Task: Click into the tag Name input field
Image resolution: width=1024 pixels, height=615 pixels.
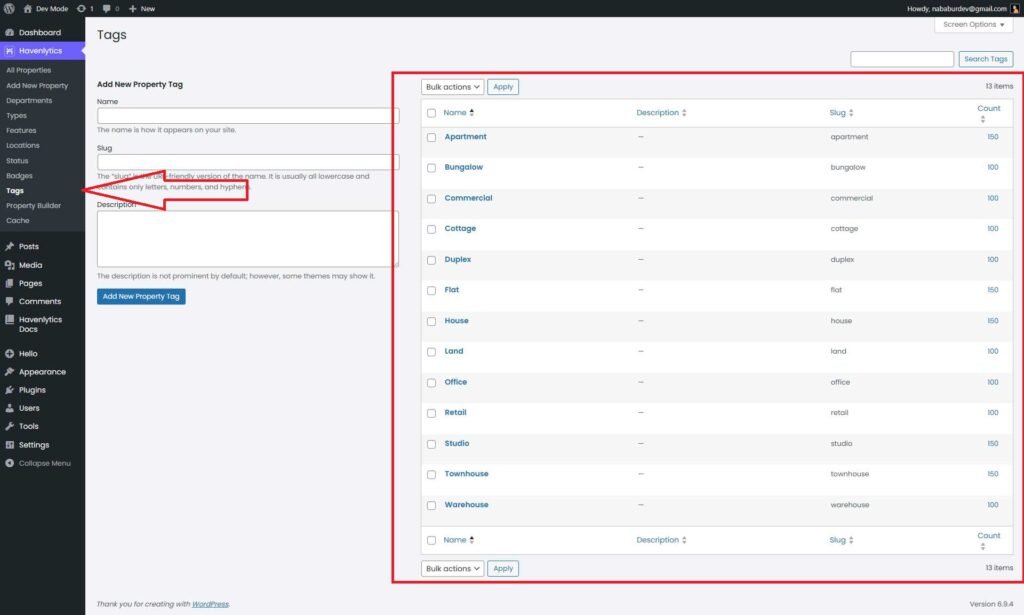Action: tap(248, 116)
